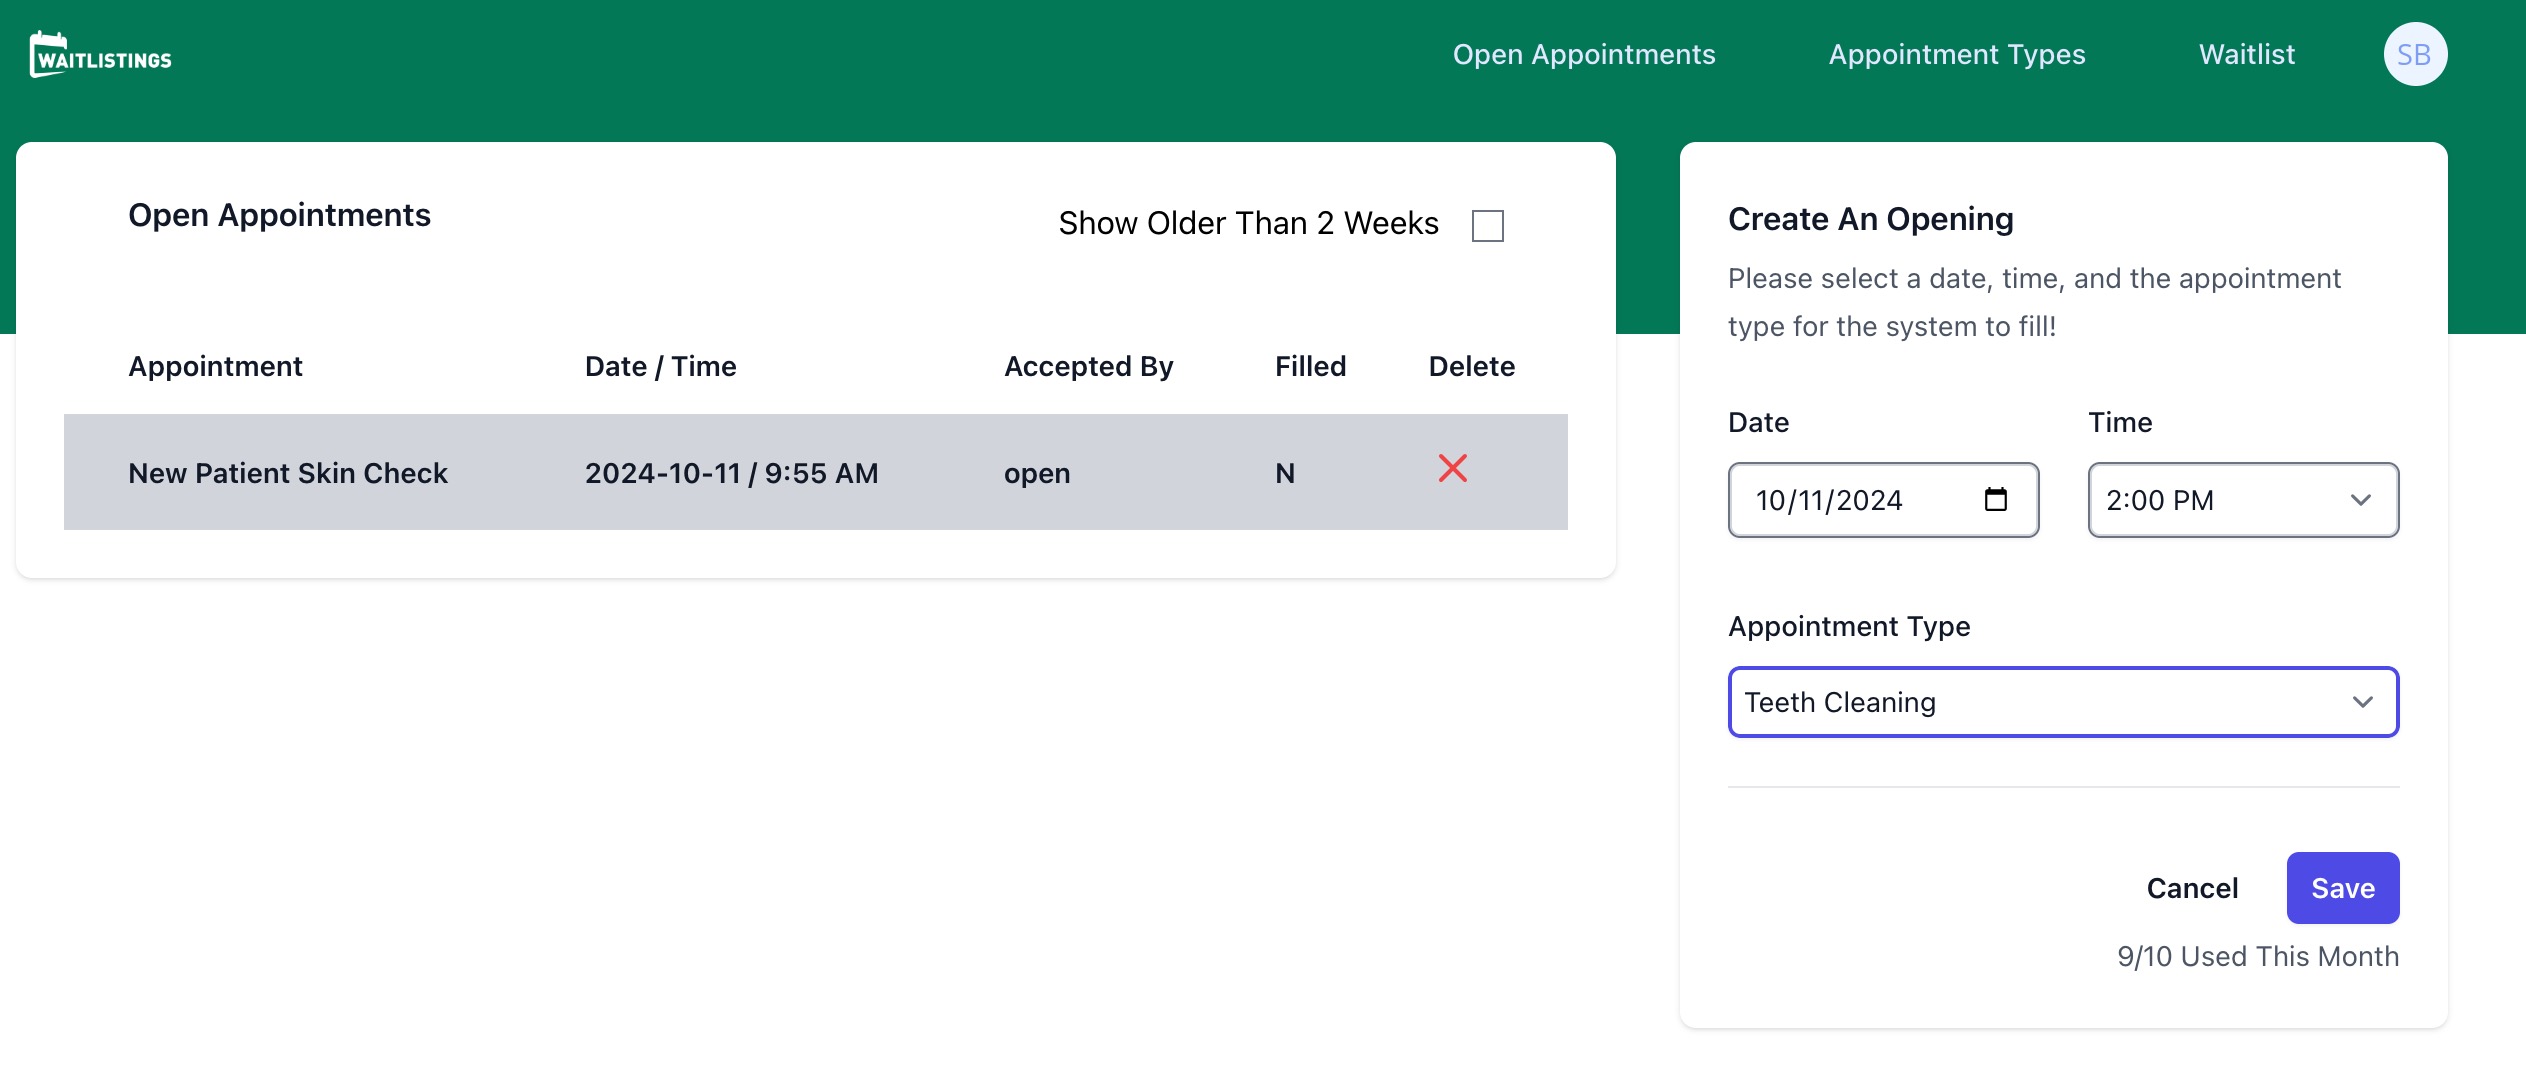
Task: Click the Appointment Type chevron arrow
Action: point(2362,702)
